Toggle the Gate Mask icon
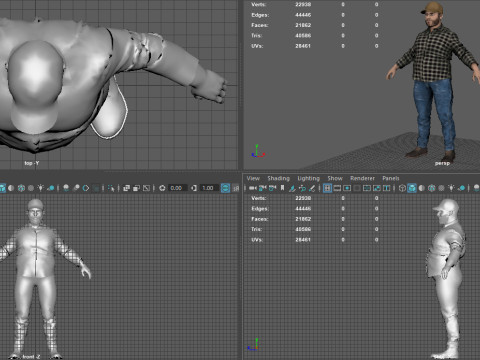Screen dimensions: 480x360 point(357,188)
